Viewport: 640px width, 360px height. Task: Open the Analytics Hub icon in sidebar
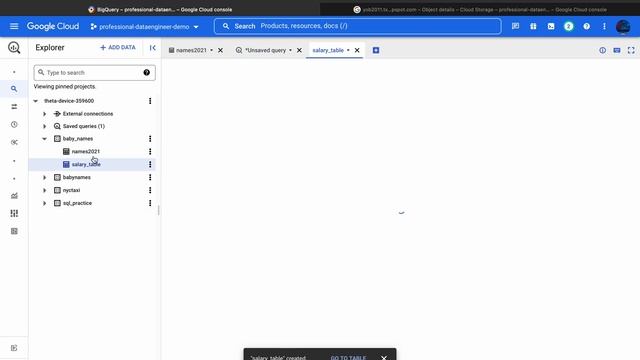tap(14, 142)
